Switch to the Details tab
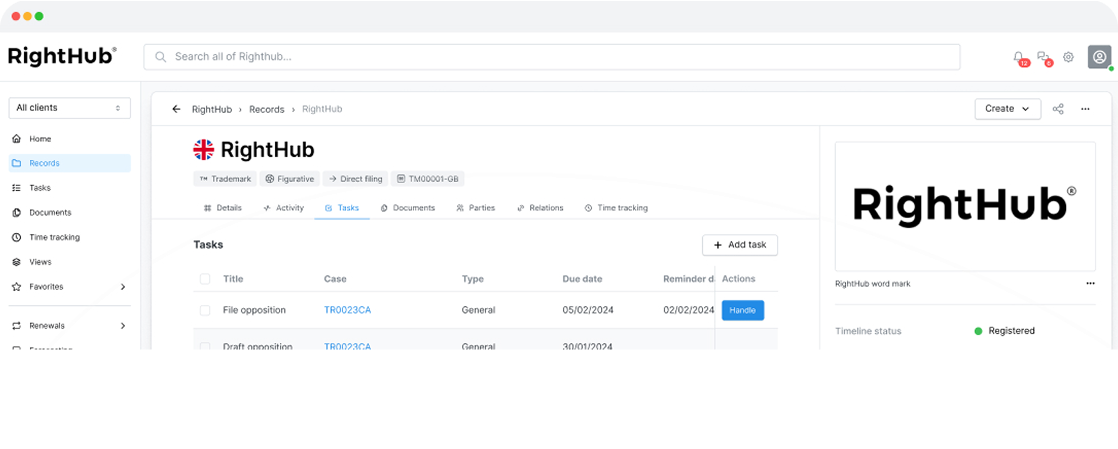This screenshot has width=1118, height=449. [222, 208]
